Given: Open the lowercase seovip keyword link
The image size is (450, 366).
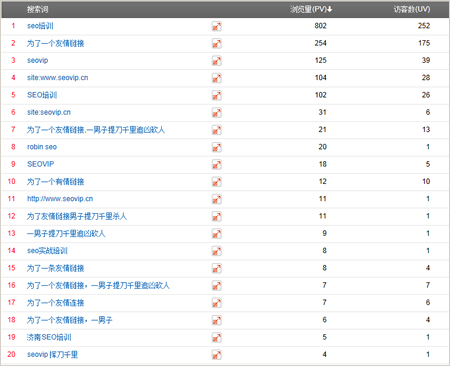Looking at the screenshot, I should click(37, 60).
